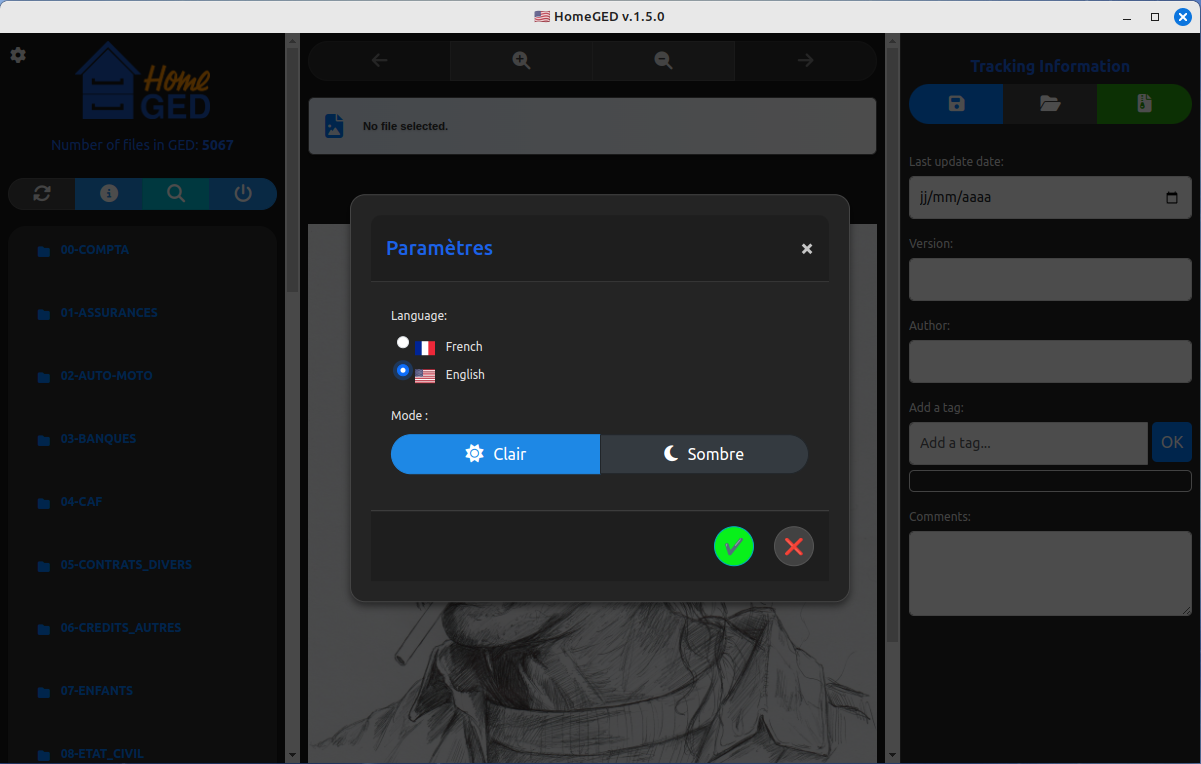Image resolution: width=1201 pixels, height=764 pixels.
Task: Select the French language radio button
Action: pos(403,342)
